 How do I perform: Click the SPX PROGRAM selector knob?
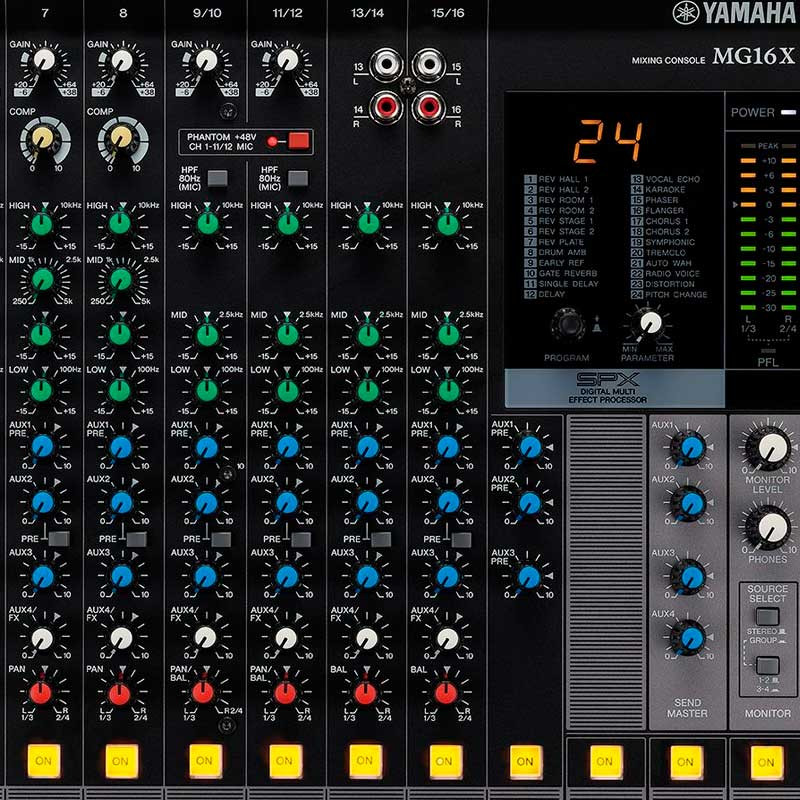(x=567, y=323)
